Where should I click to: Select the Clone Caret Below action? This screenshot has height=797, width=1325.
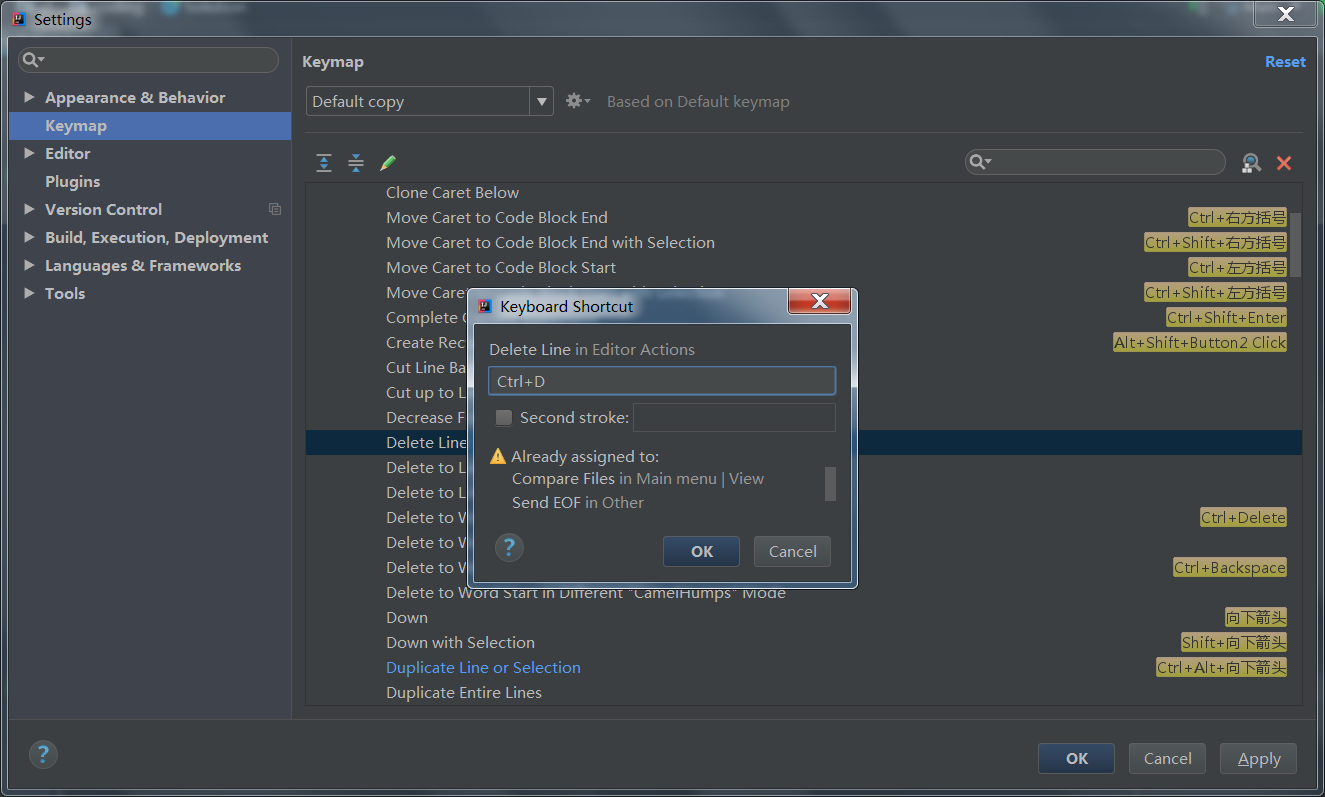click(x=453, y=192)
